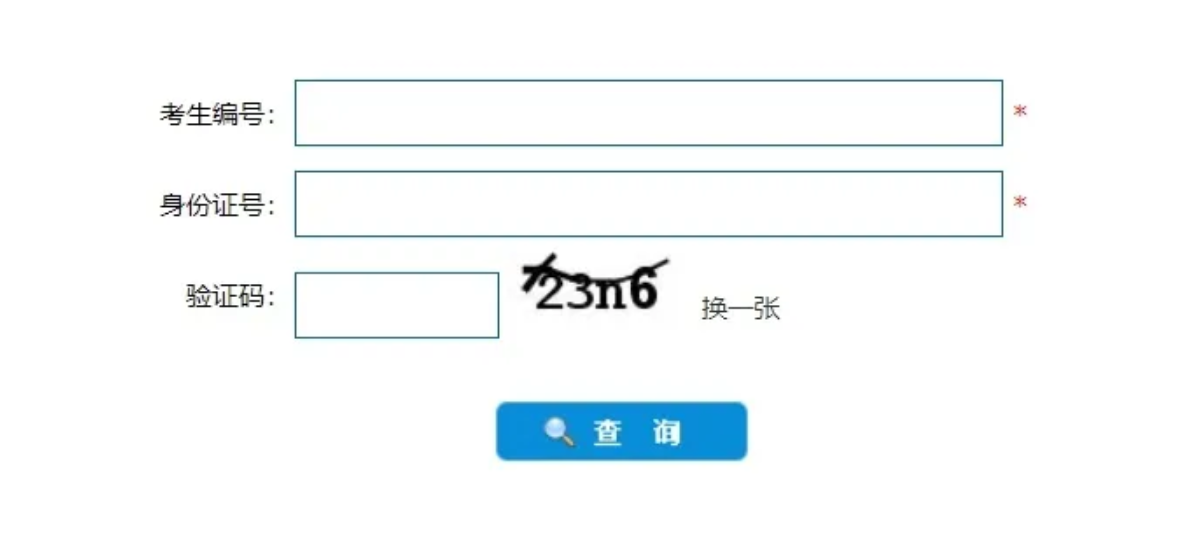
Task: Focus the 考生编号 text box
Action: coord(649,113)
